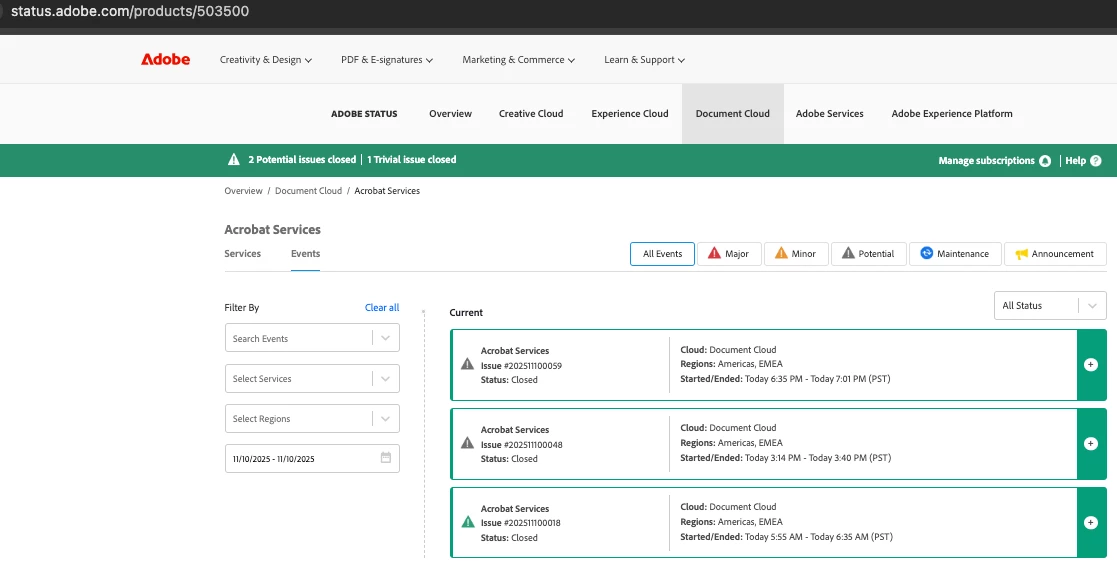1117x573 pixels.
Task: Click the Help question mark icon
Action: [x=1096, y=160]
